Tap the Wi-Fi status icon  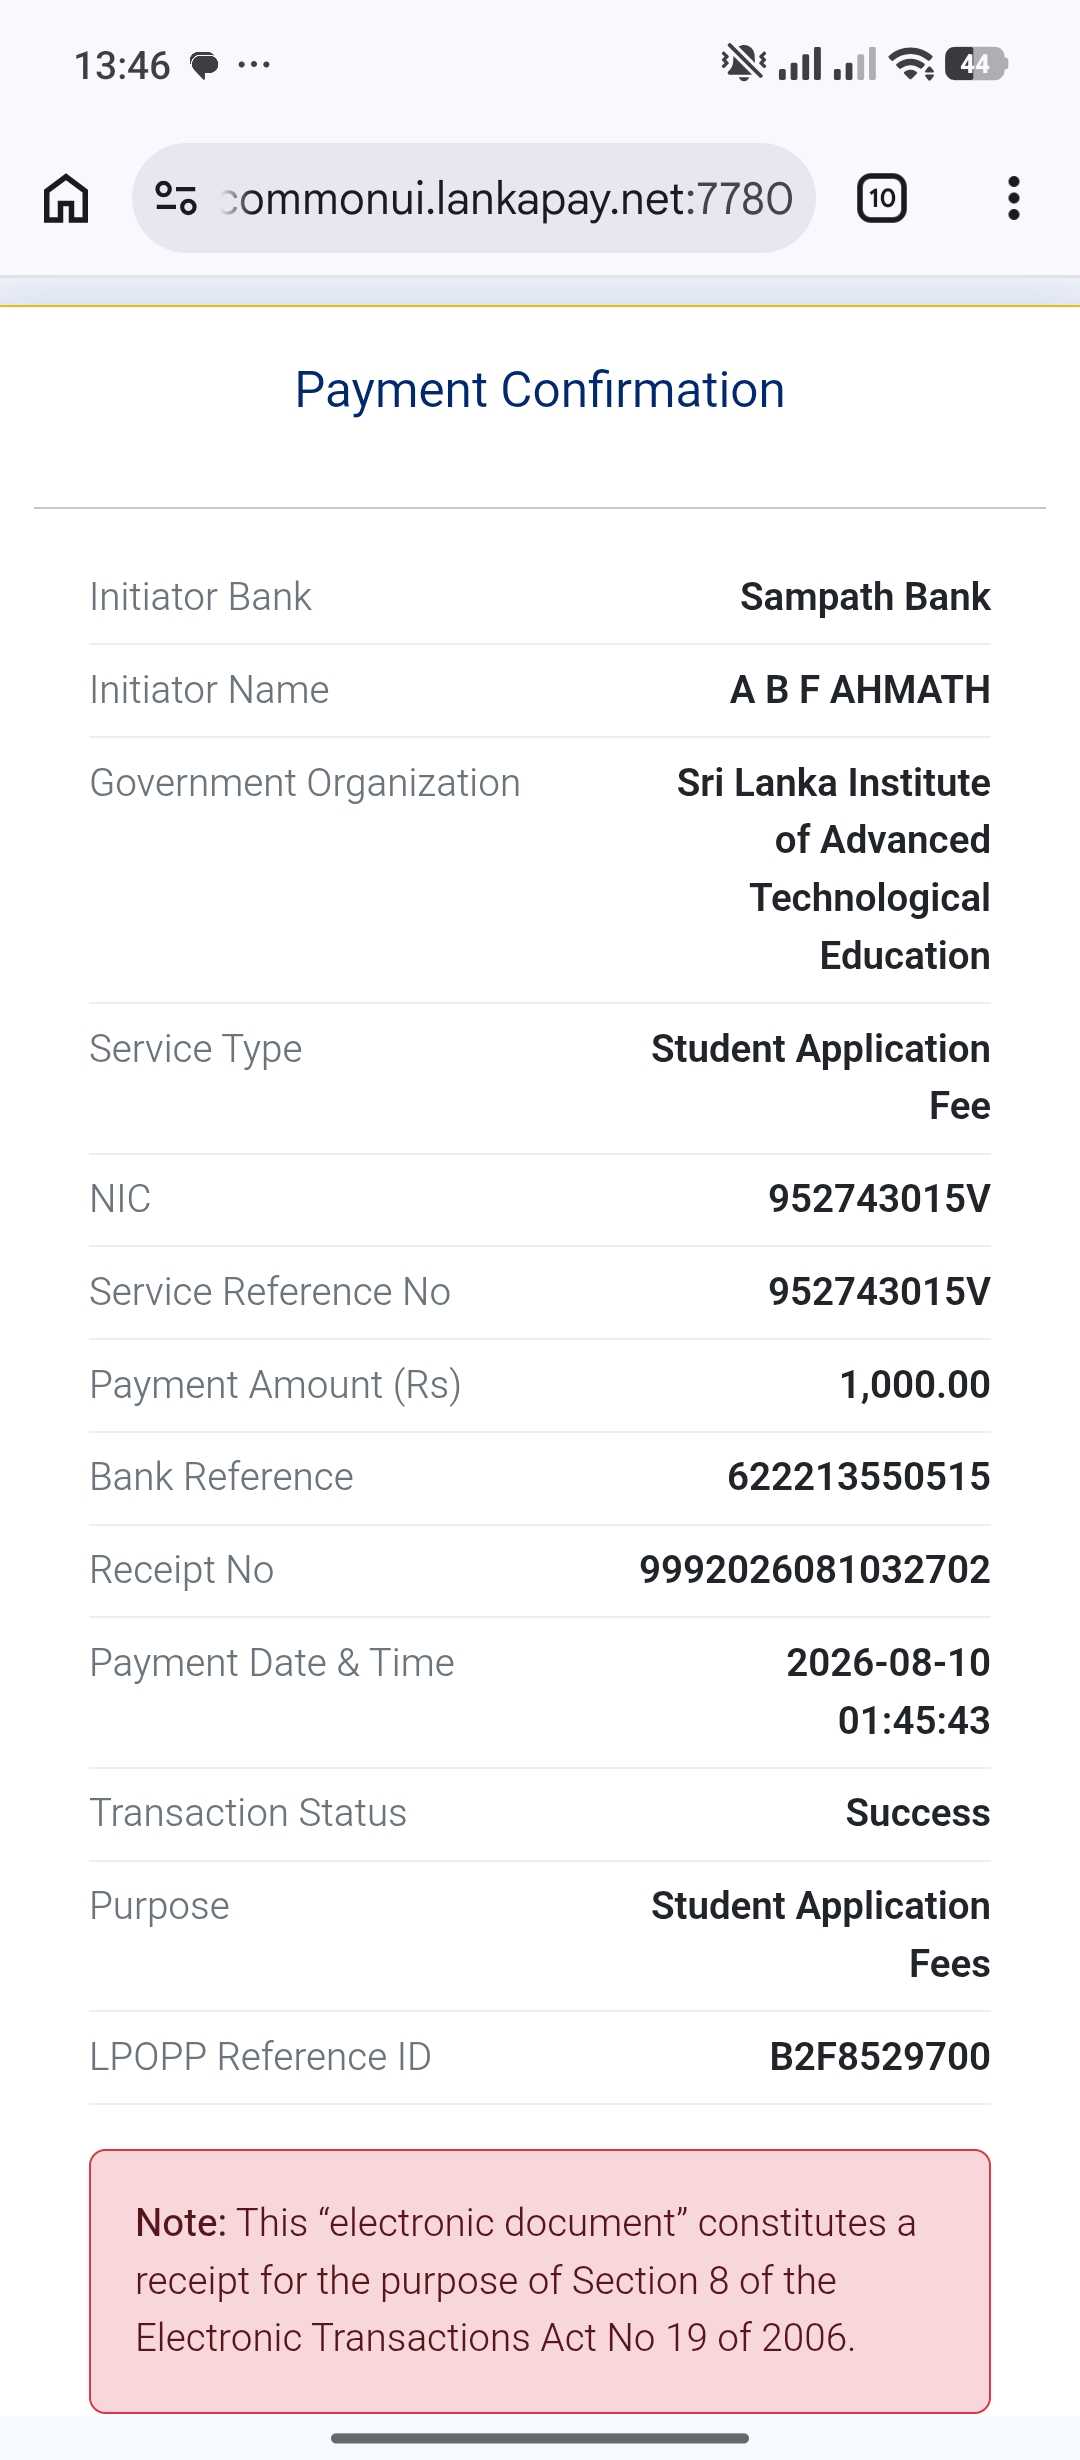pos(912,64)
